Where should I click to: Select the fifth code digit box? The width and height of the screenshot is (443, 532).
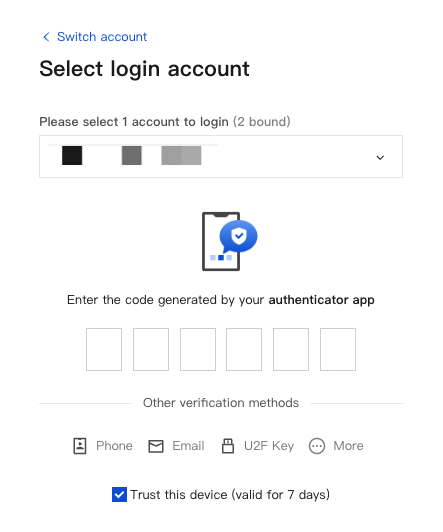point(291,349)
